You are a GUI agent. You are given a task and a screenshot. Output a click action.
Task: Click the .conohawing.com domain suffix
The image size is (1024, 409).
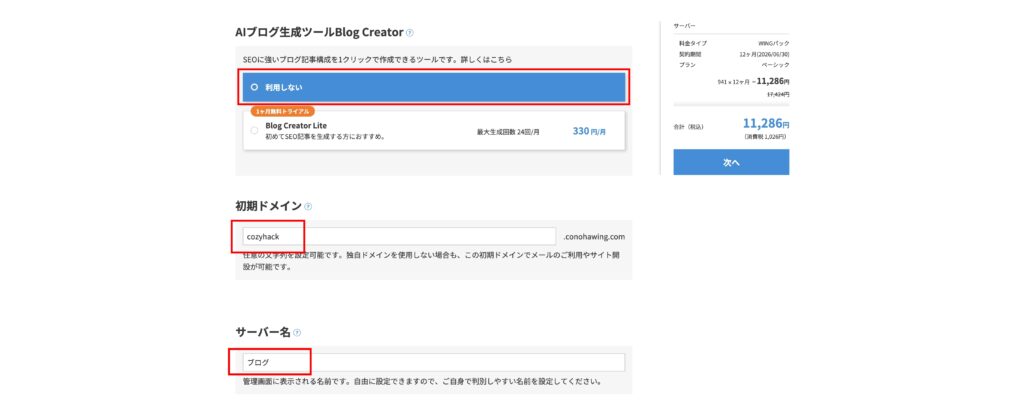pos(594,237)
